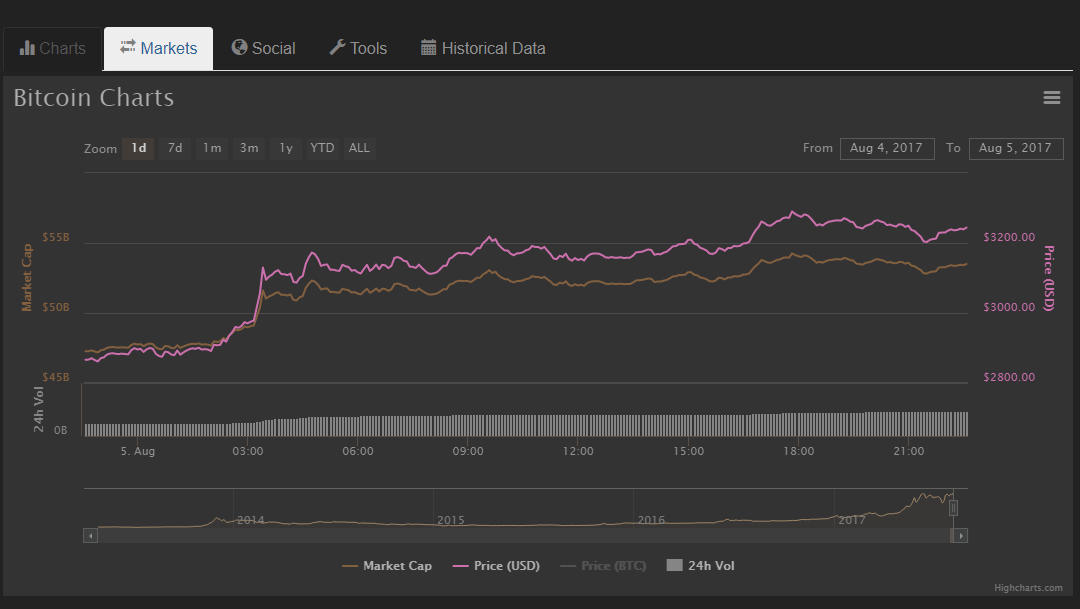This screenshot has height=609, width=1080.
Task: Open the Charts tab
Action: click(x=53, y=48)
